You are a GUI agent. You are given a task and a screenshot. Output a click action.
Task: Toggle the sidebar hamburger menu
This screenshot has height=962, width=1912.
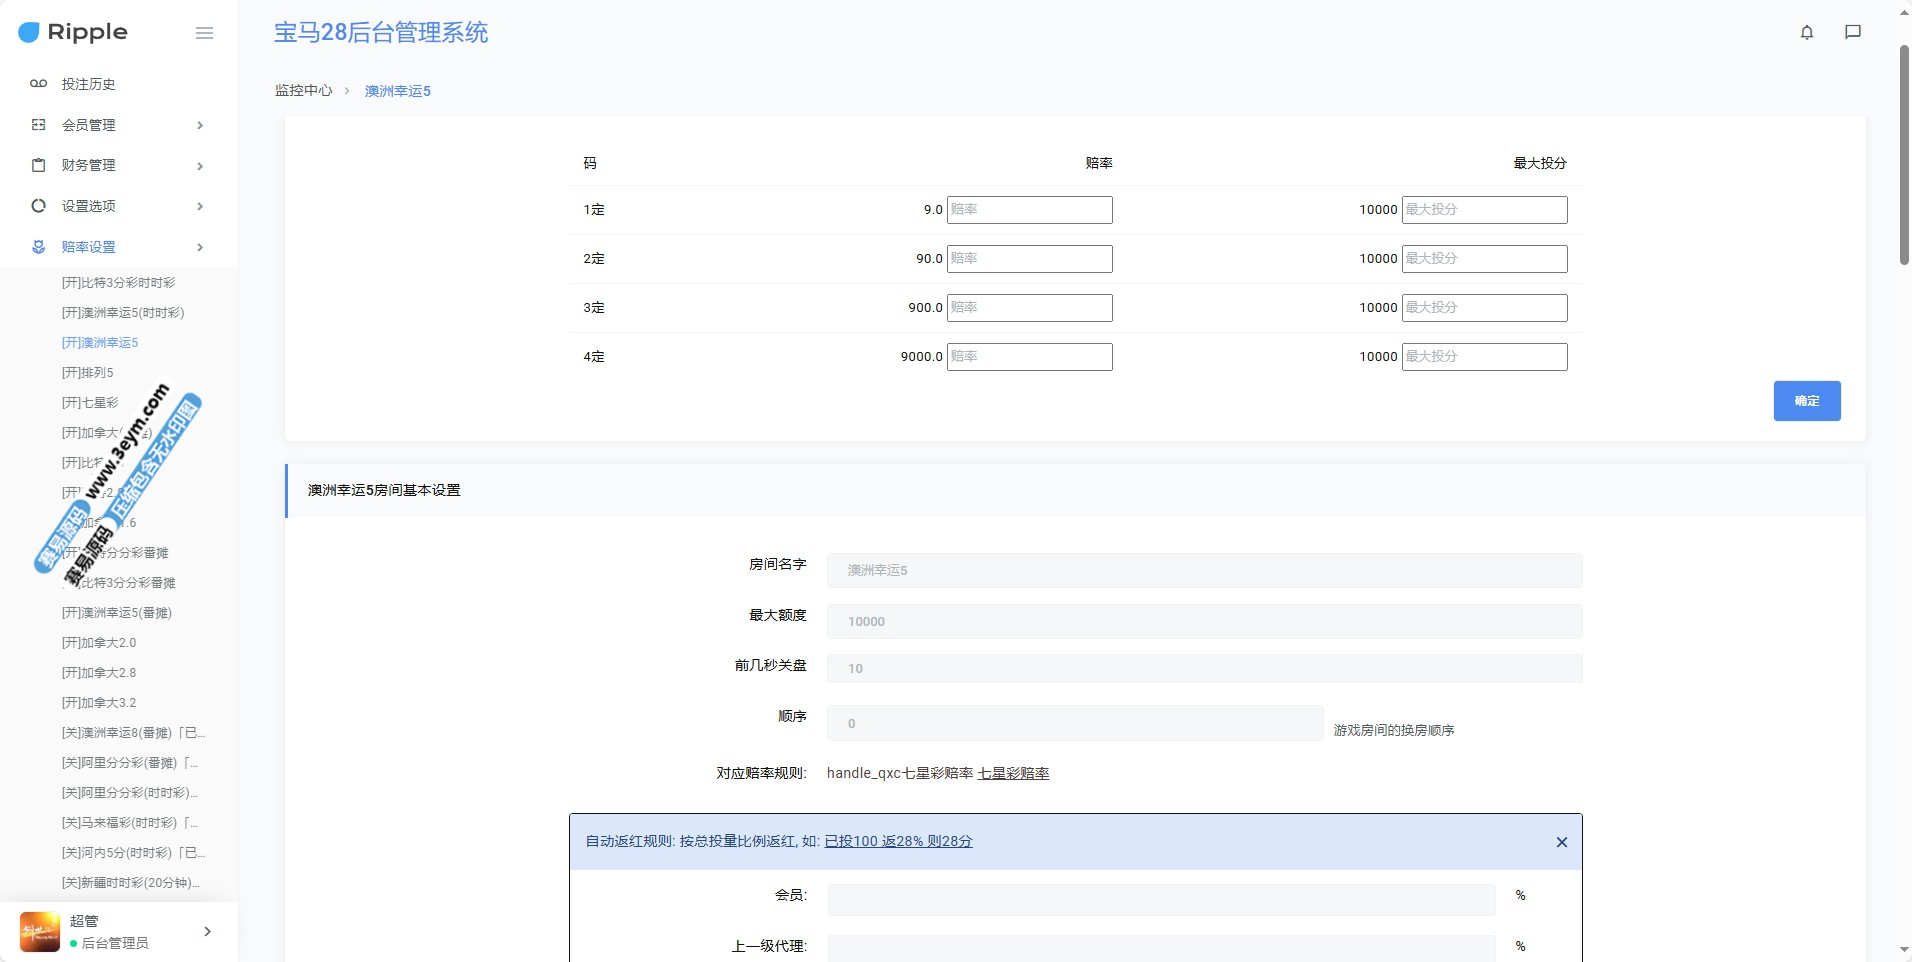coord(204,33)
